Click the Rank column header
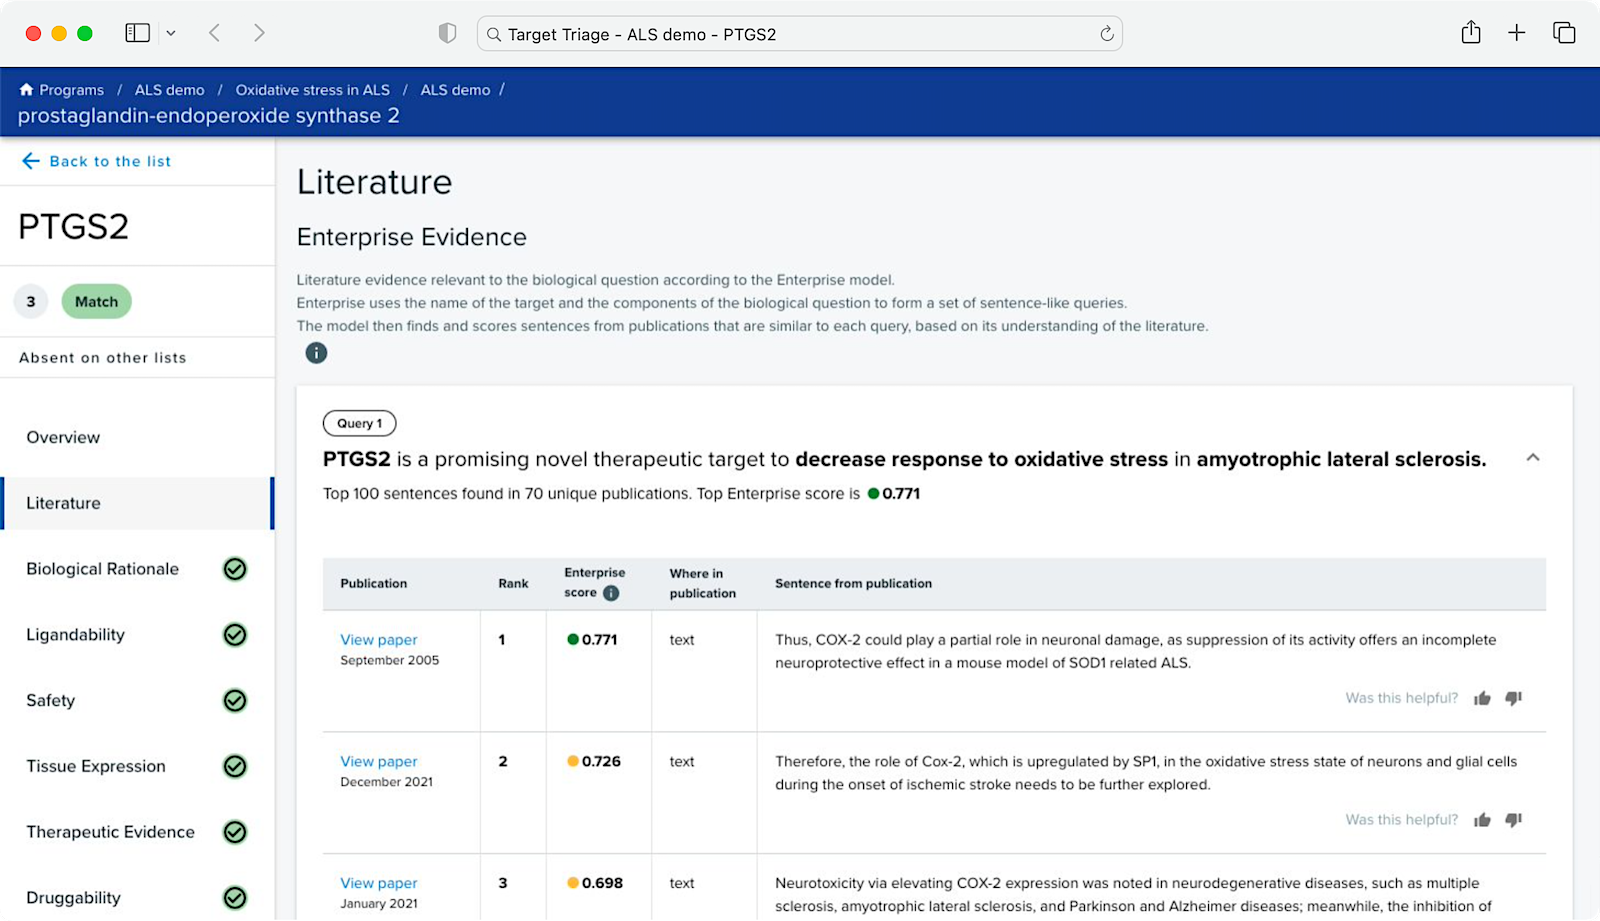1600x921 pixels. tap(513, 583)
